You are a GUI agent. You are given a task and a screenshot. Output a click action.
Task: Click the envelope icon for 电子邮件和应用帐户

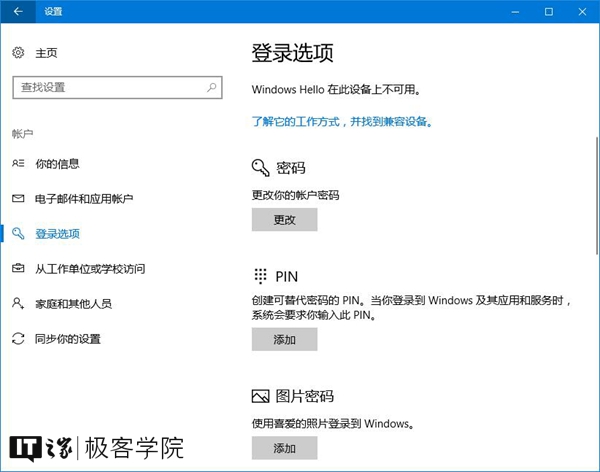18,198
